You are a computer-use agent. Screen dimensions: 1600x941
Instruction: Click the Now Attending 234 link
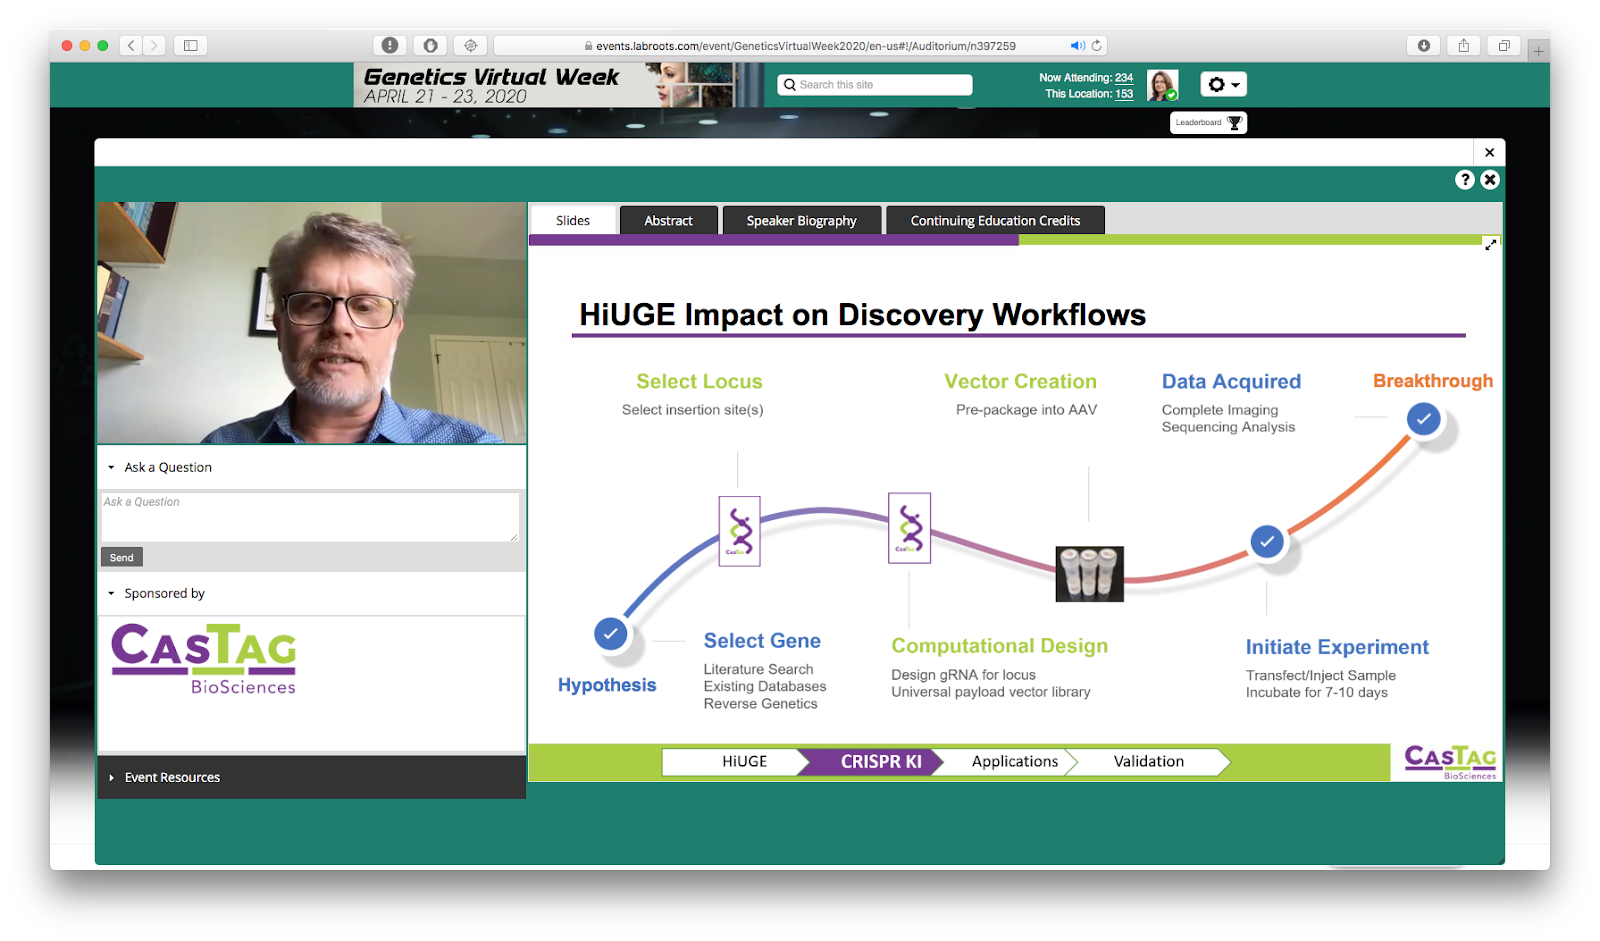(x=1124, y=78)
